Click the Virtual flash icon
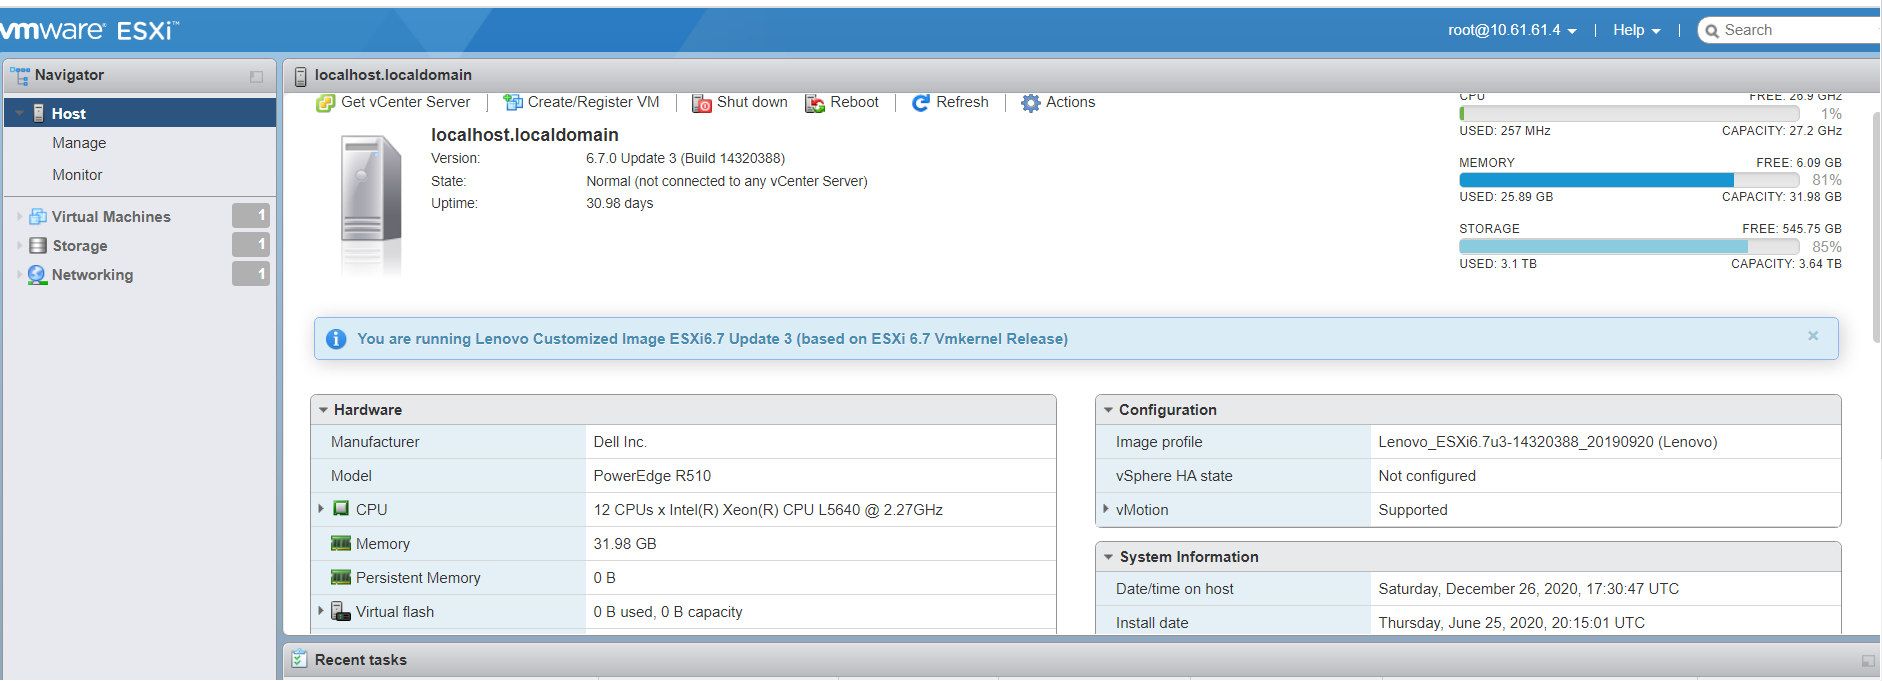 pyautogui.click(x=341, y=611)
